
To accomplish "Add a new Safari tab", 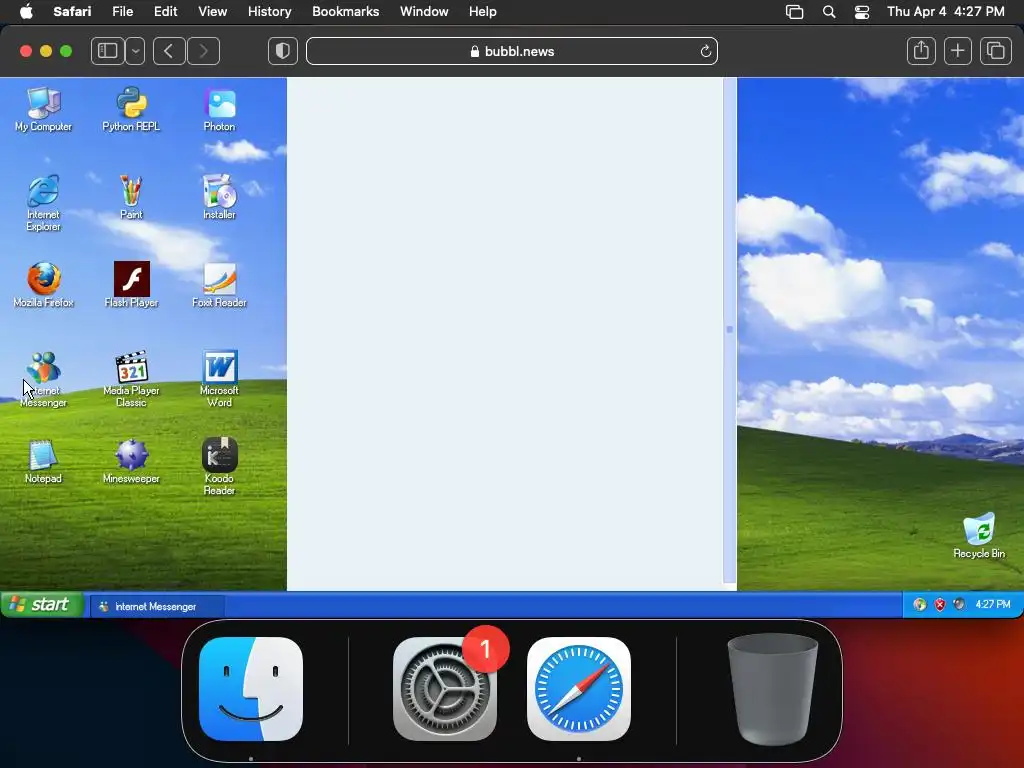I will [x=957, y=51].
